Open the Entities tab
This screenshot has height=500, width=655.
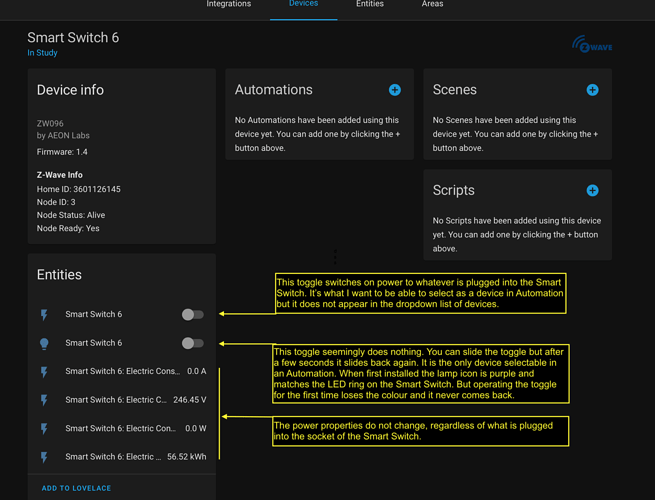click(369, 5)
